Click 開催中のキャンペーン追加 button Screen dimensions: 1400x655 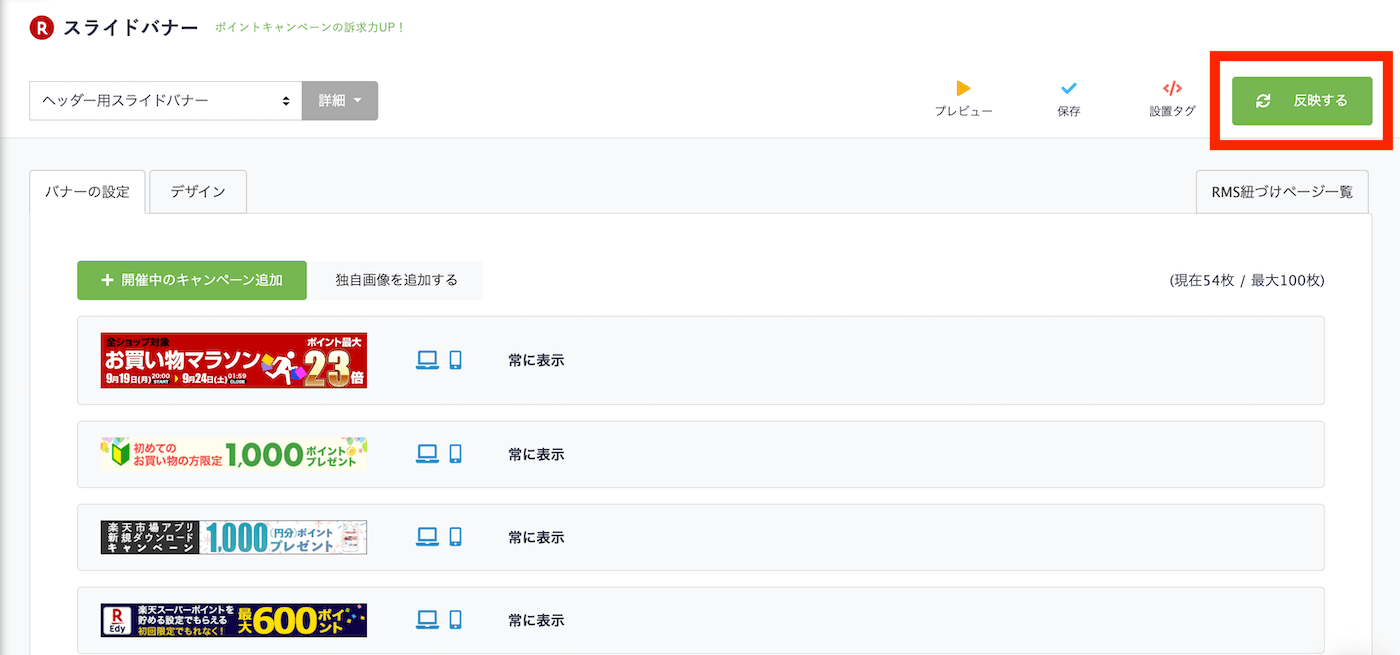192,280
